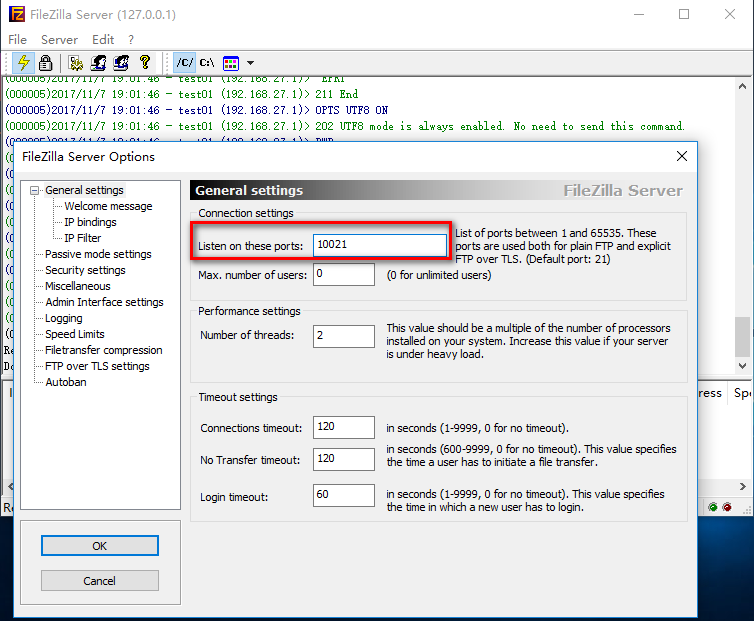
Task: Open Speed Limits settings page
Action: (x=75, y=334)
